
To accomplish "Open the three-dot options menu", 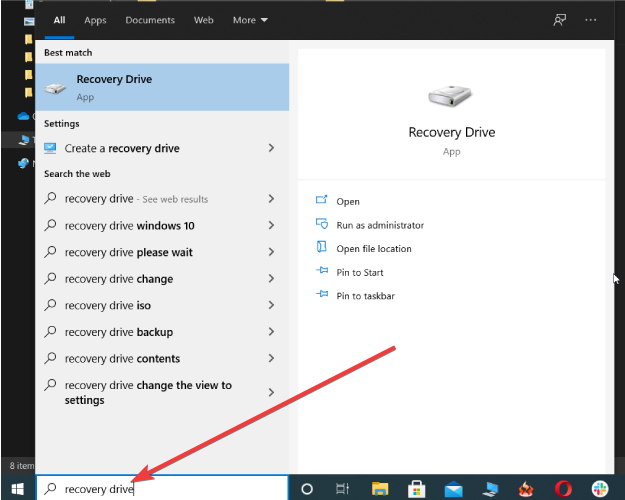I will (x=591, y=20).
